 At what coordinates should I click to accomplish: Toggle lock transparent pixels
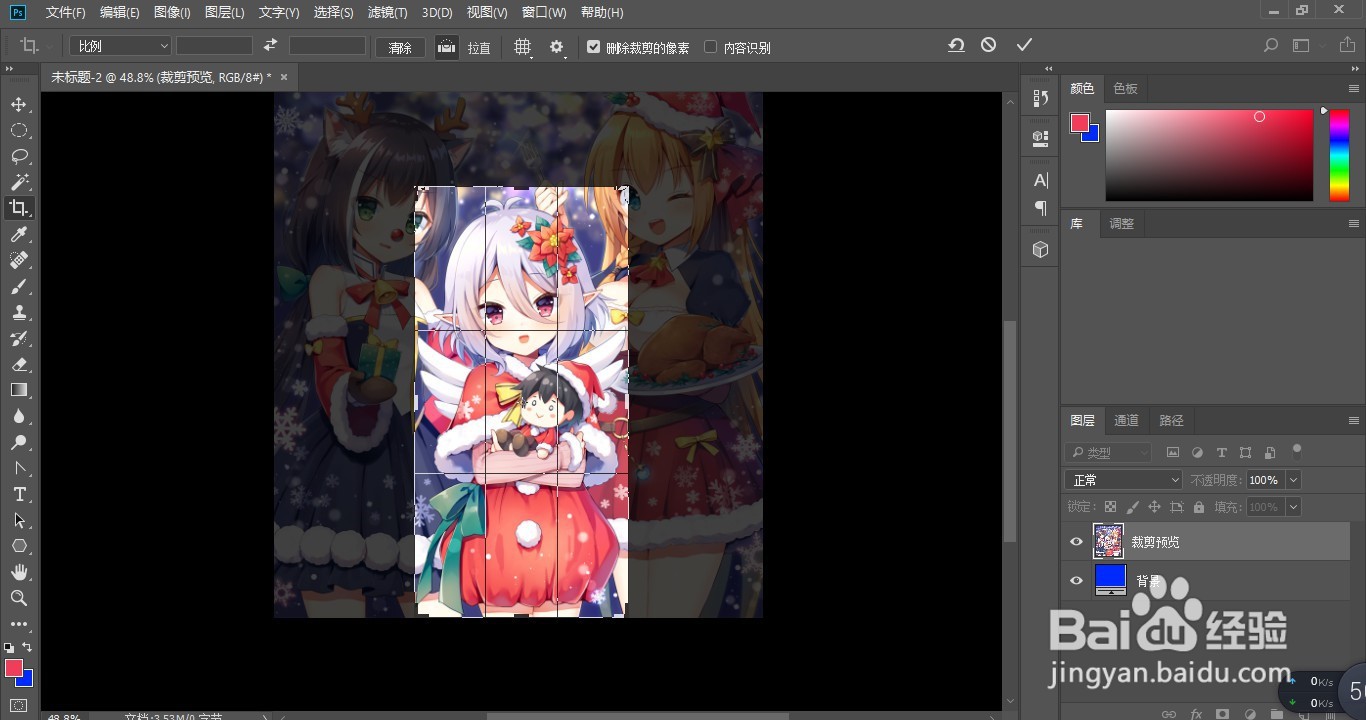[1110, 507]
